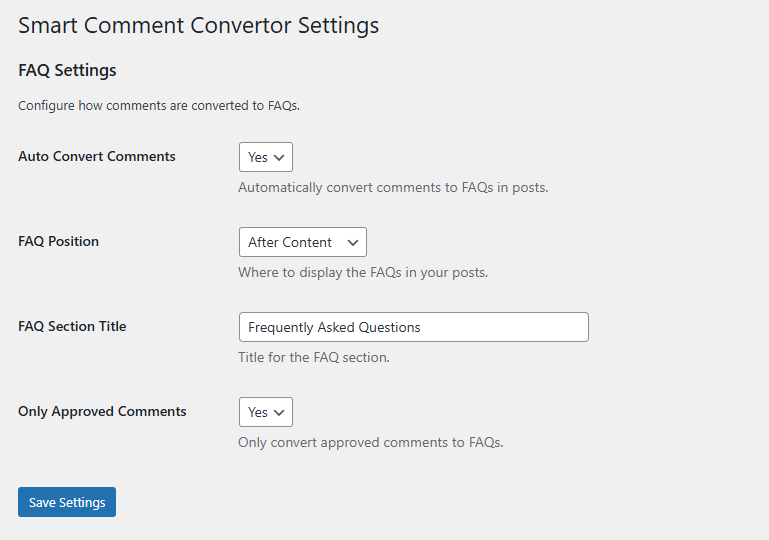This screenshot has height=540, width=769.
Task: Click the 'Only convert approved comments' help text
Action: pyautogui.click(x=370, y=442)
